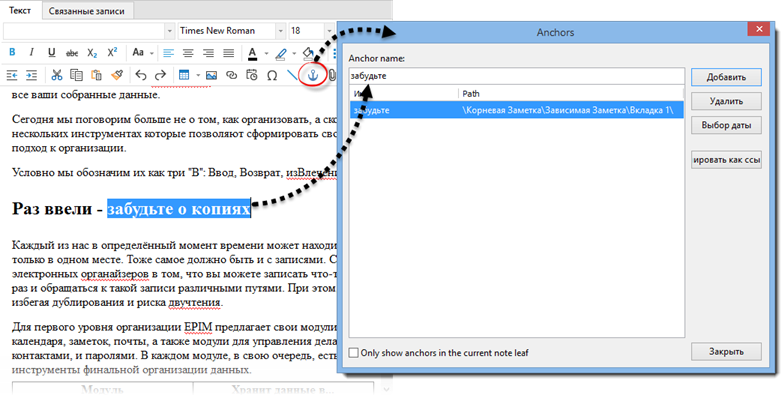Decrease paragraph indent
782x395 pixels.
(11, 75)
